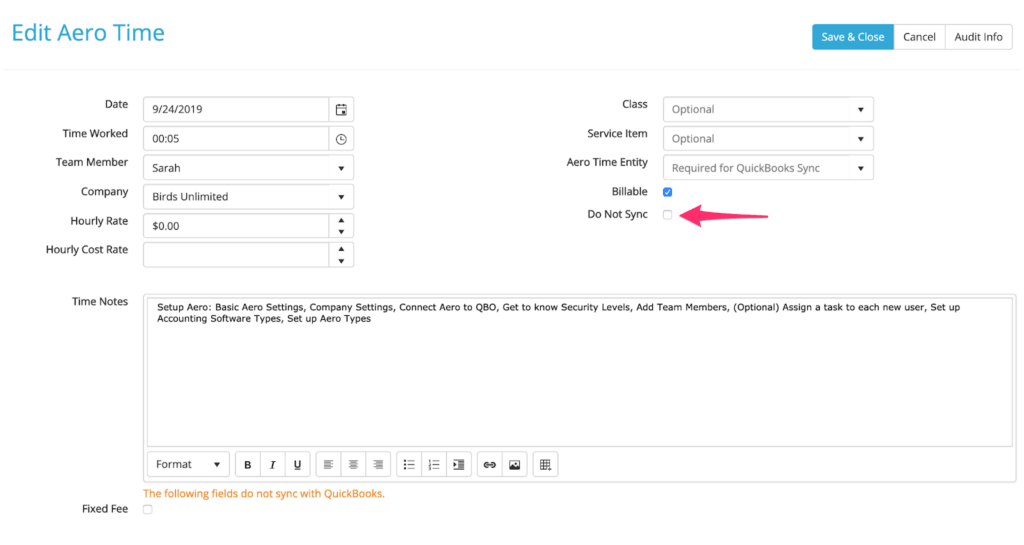Viewport: 1024px width, 545px height.
Task: Expand the Class dropdown
Action: 768,110
